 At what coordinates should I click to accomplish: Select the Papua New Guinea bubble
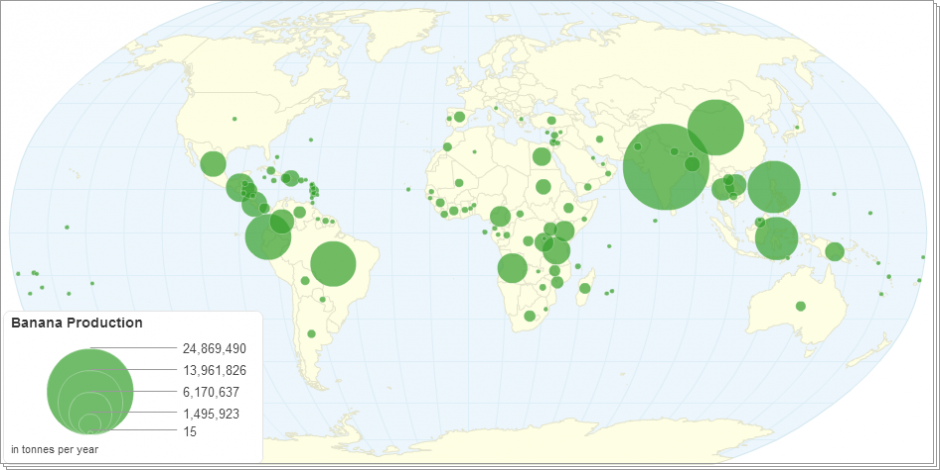[835, 251]
